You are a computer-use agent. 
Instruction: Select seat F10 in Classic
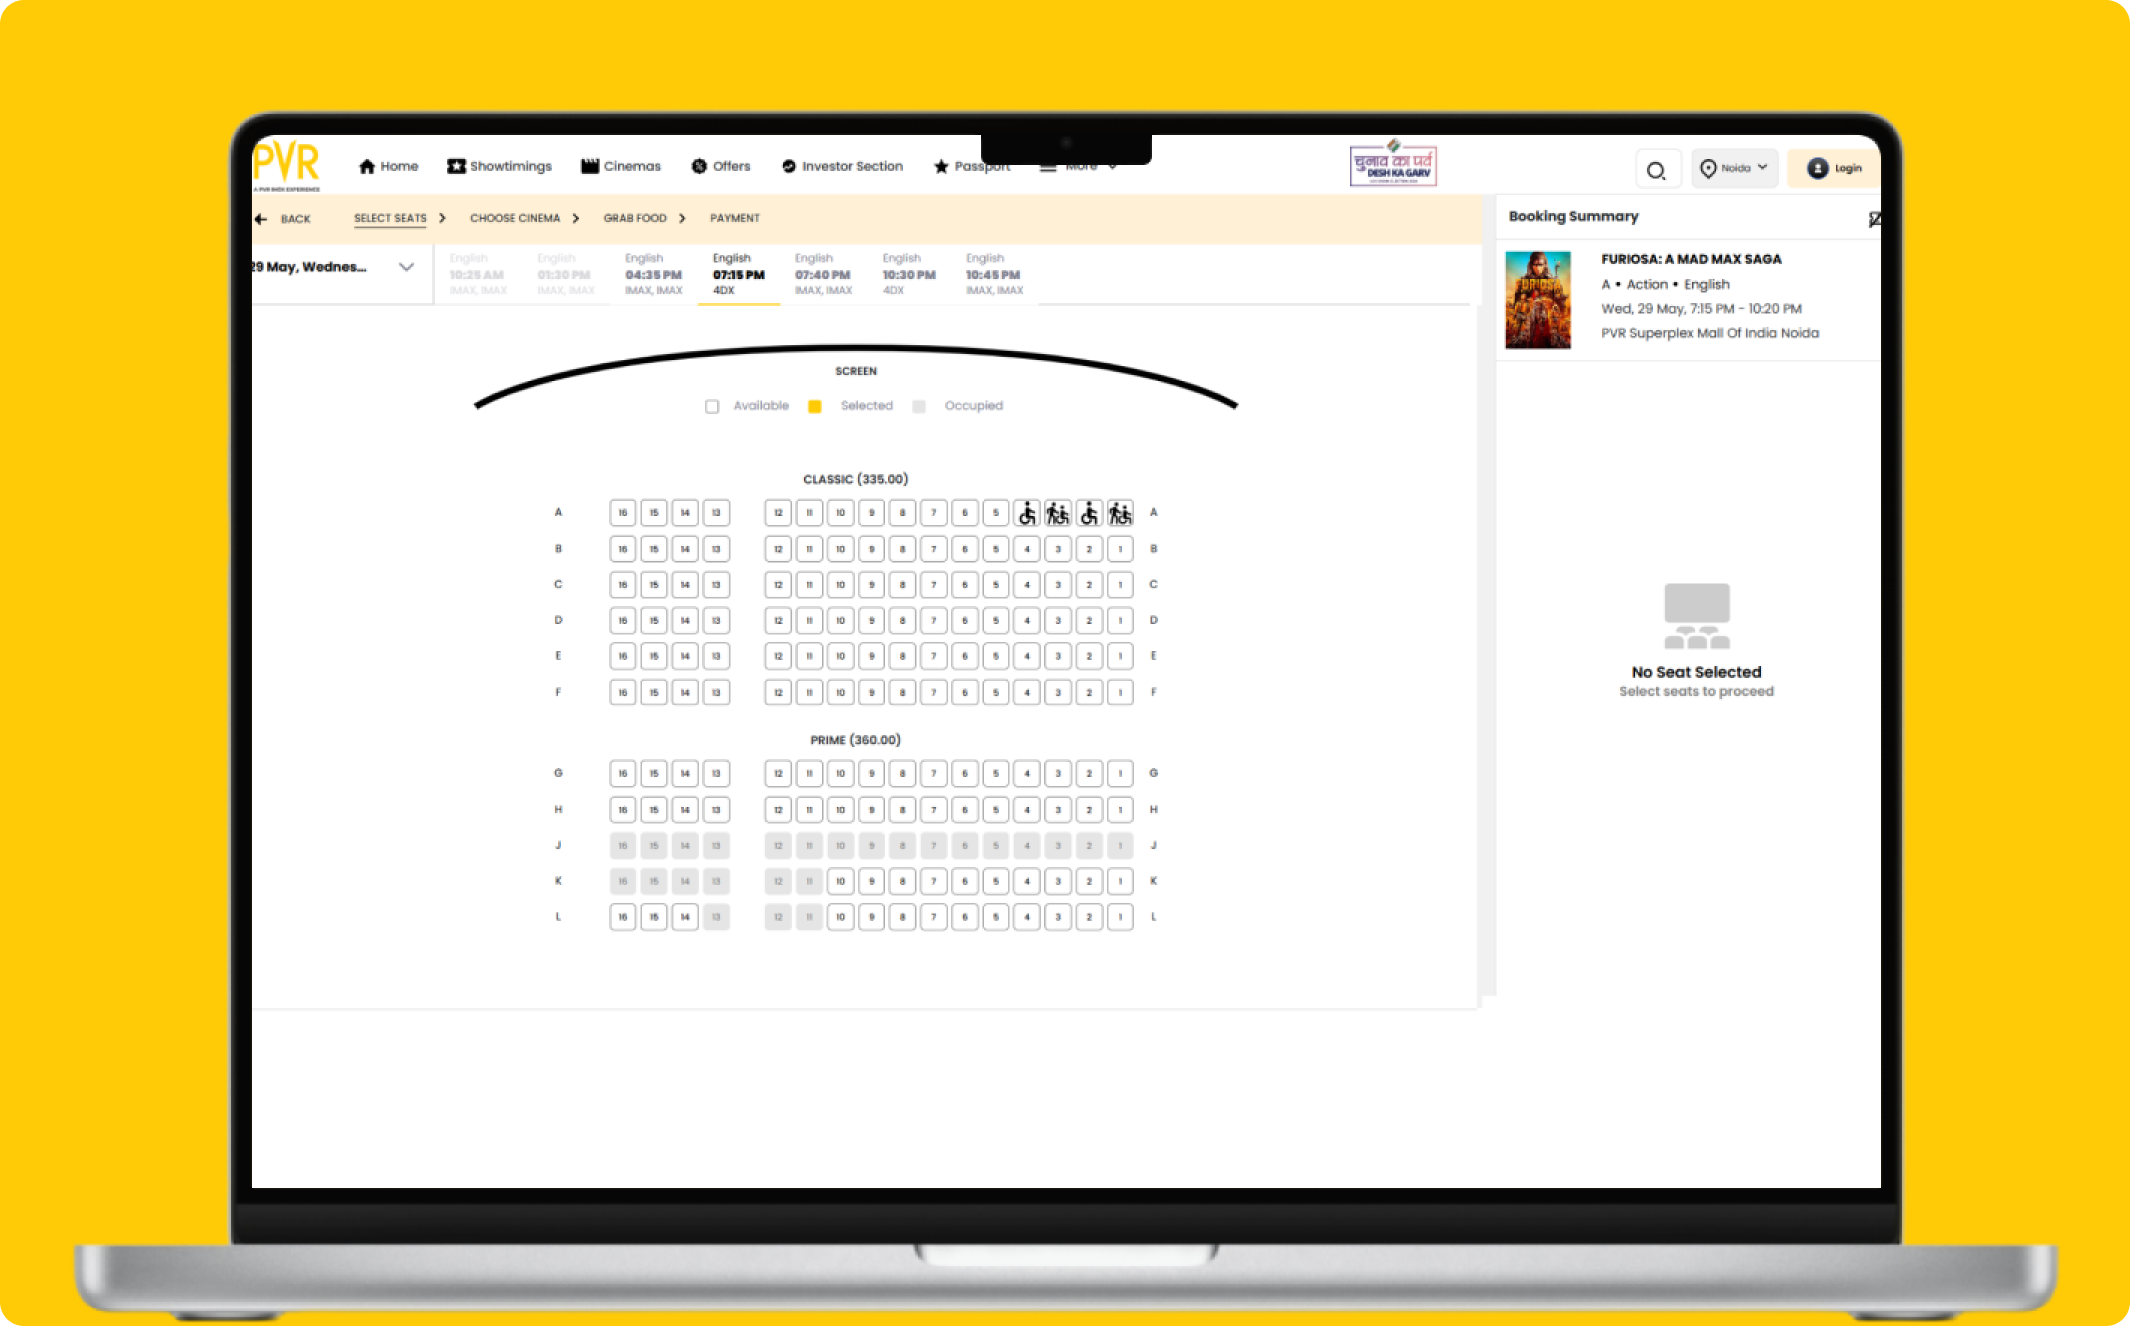pos(840,692)
